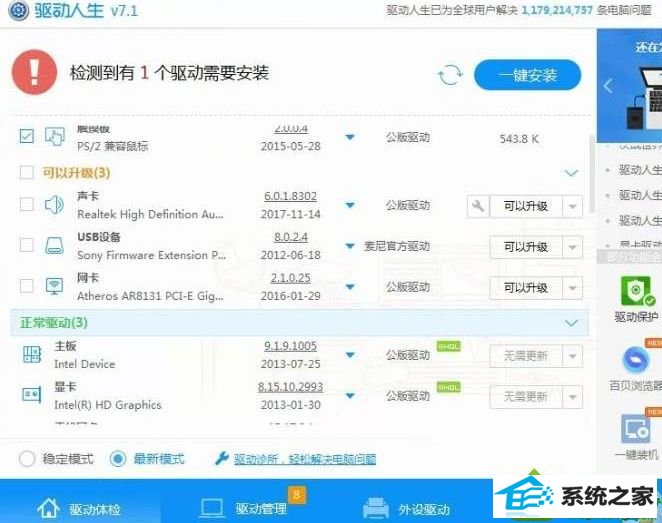Viewport: 662px width, 523px height.
Task: Click the WHQL badge on 显卡 row
Action: pyautogui.click(x=448, y=387)
